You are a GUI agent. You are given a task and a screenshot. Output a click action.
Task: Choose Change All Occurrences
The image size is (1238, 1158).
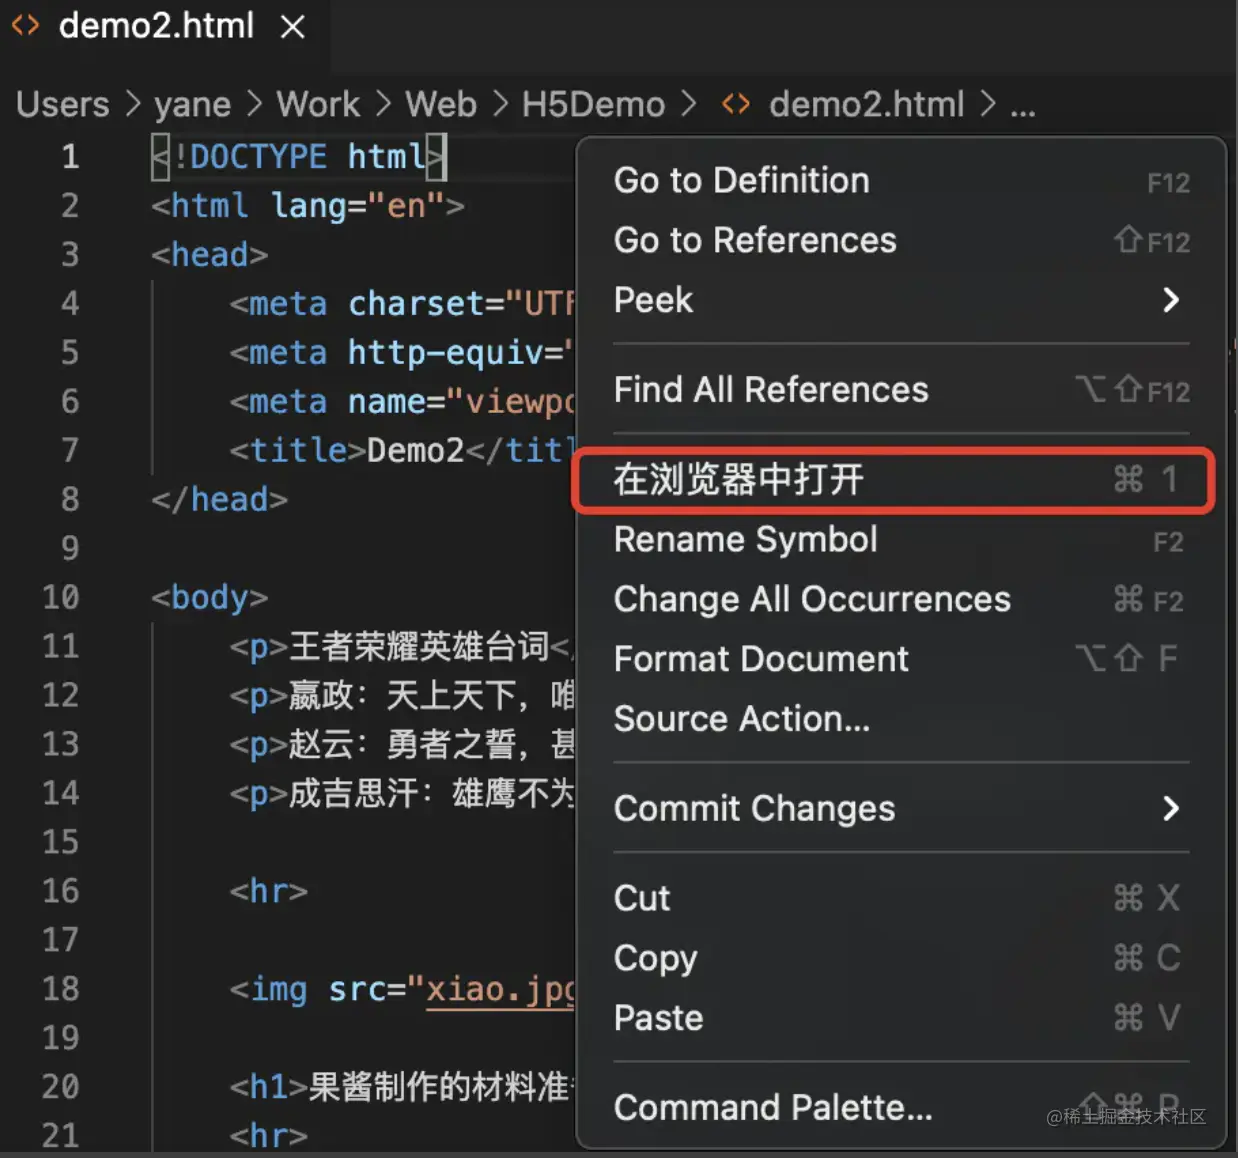tap(812, 599)
